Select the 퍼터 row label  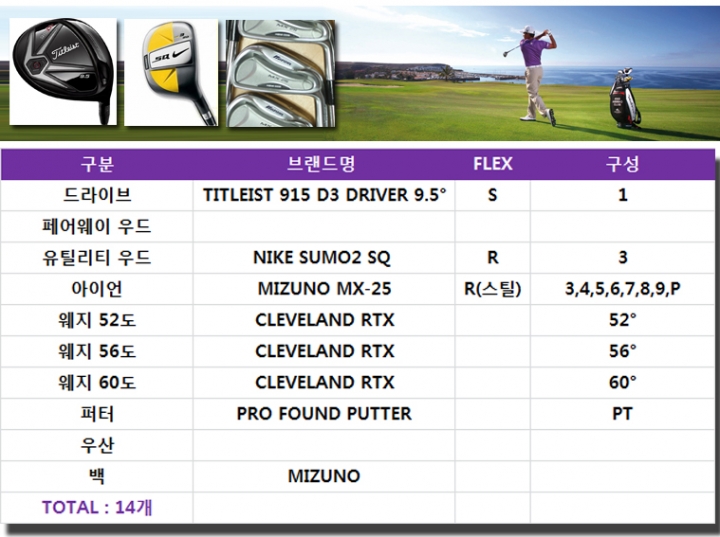[x=97, y=414]
